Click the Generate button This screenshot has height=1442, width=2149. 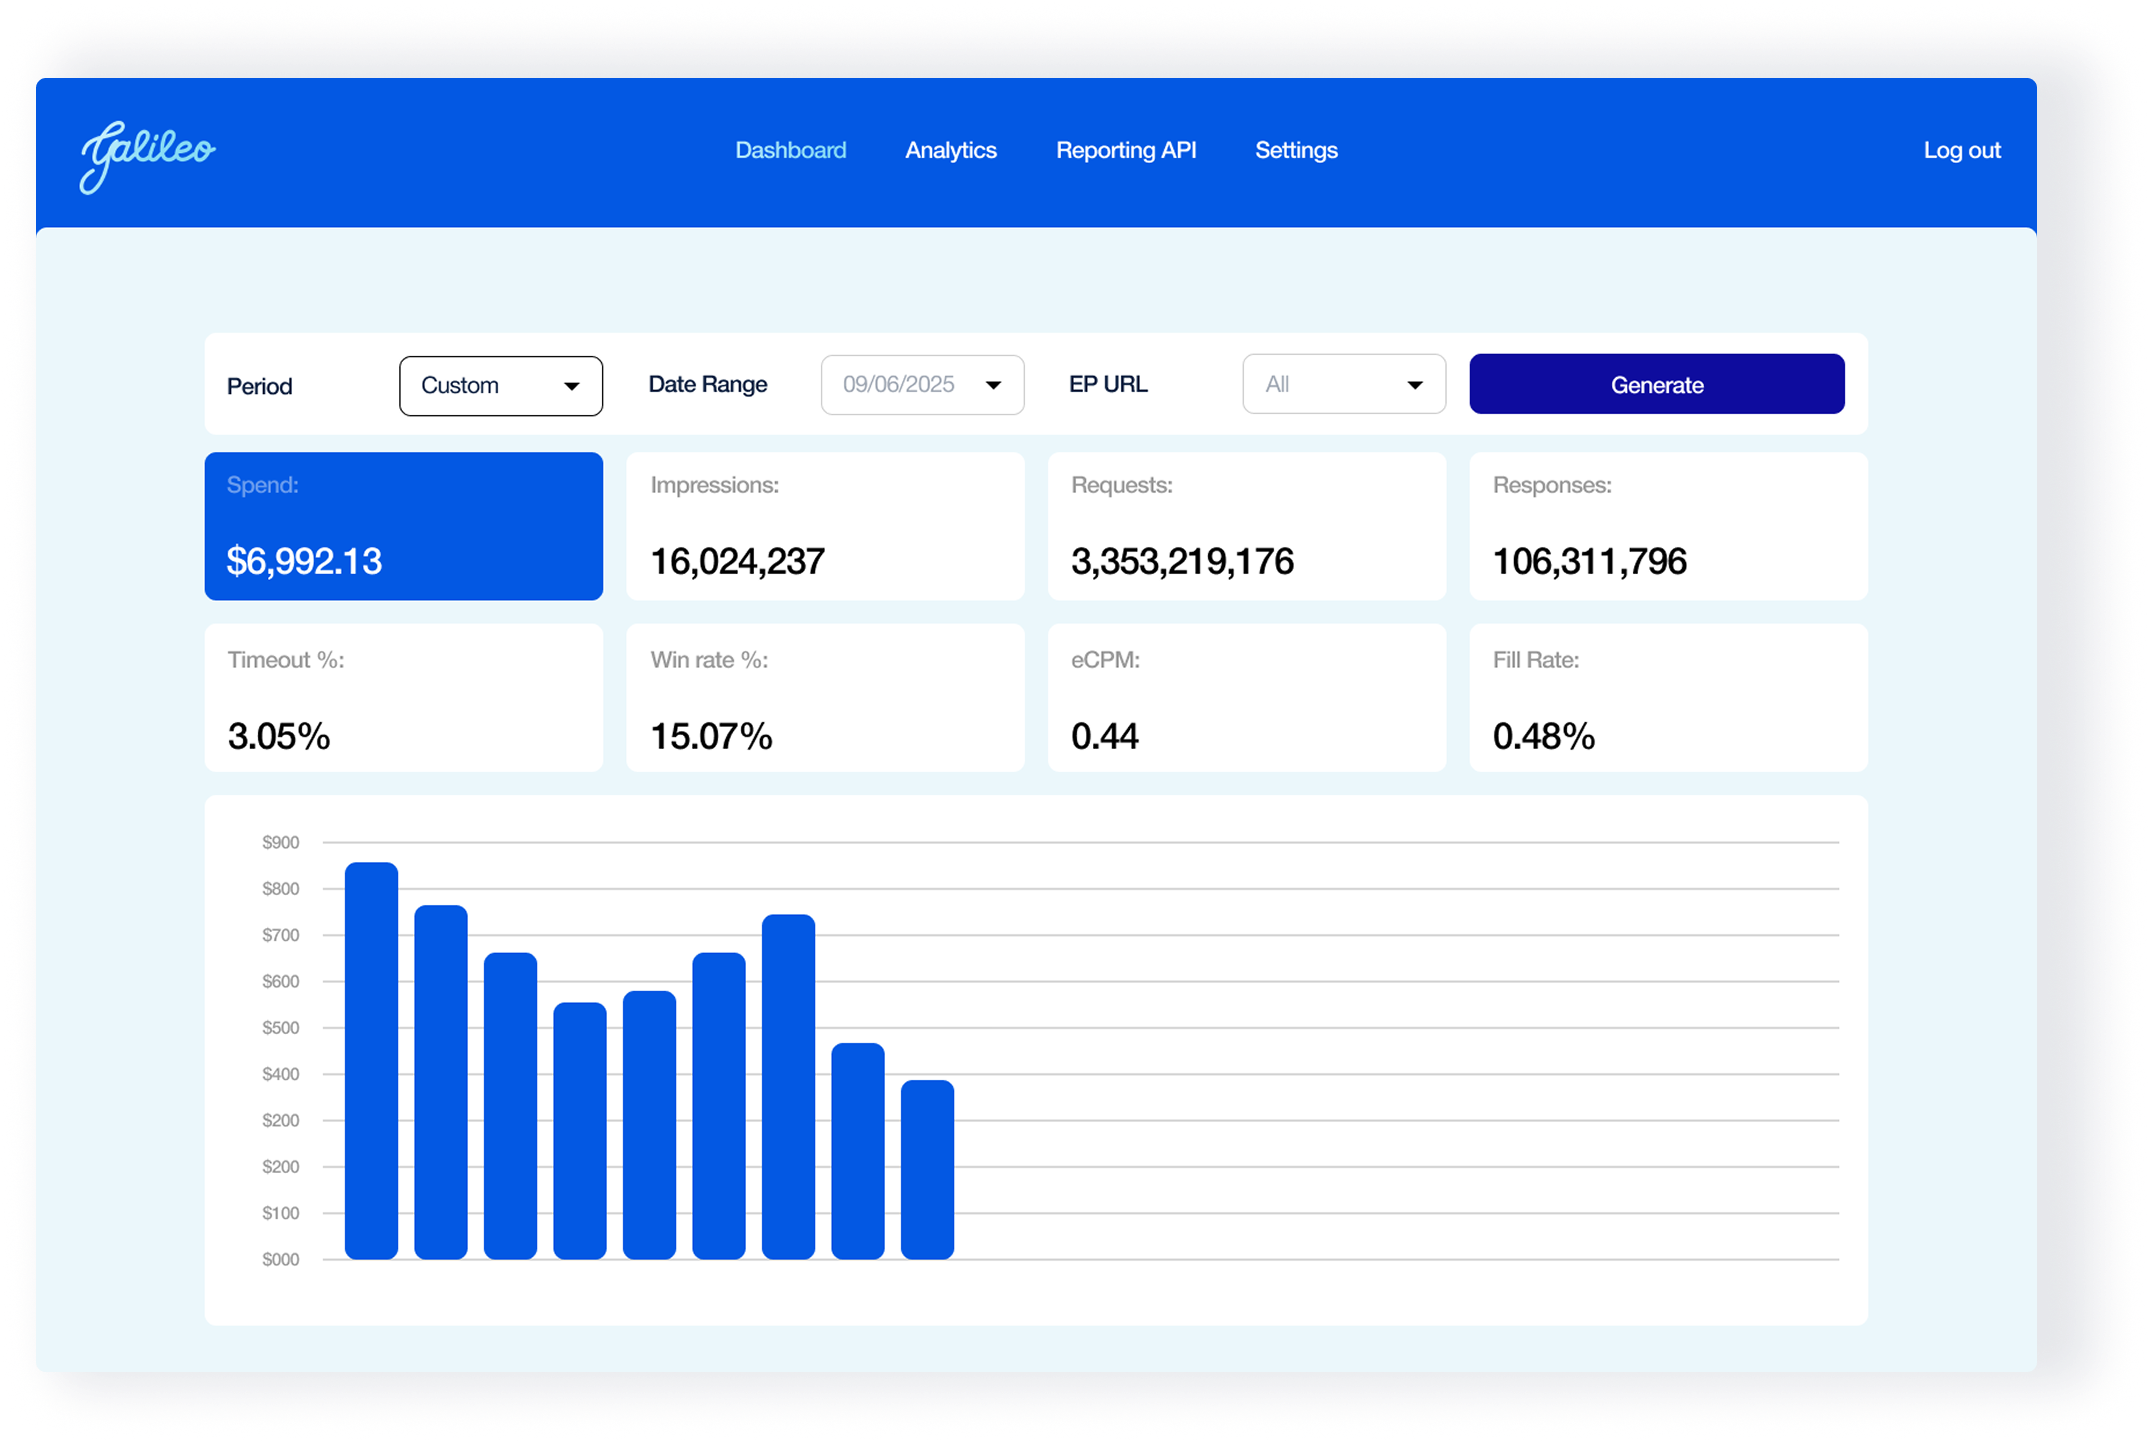1656,384
